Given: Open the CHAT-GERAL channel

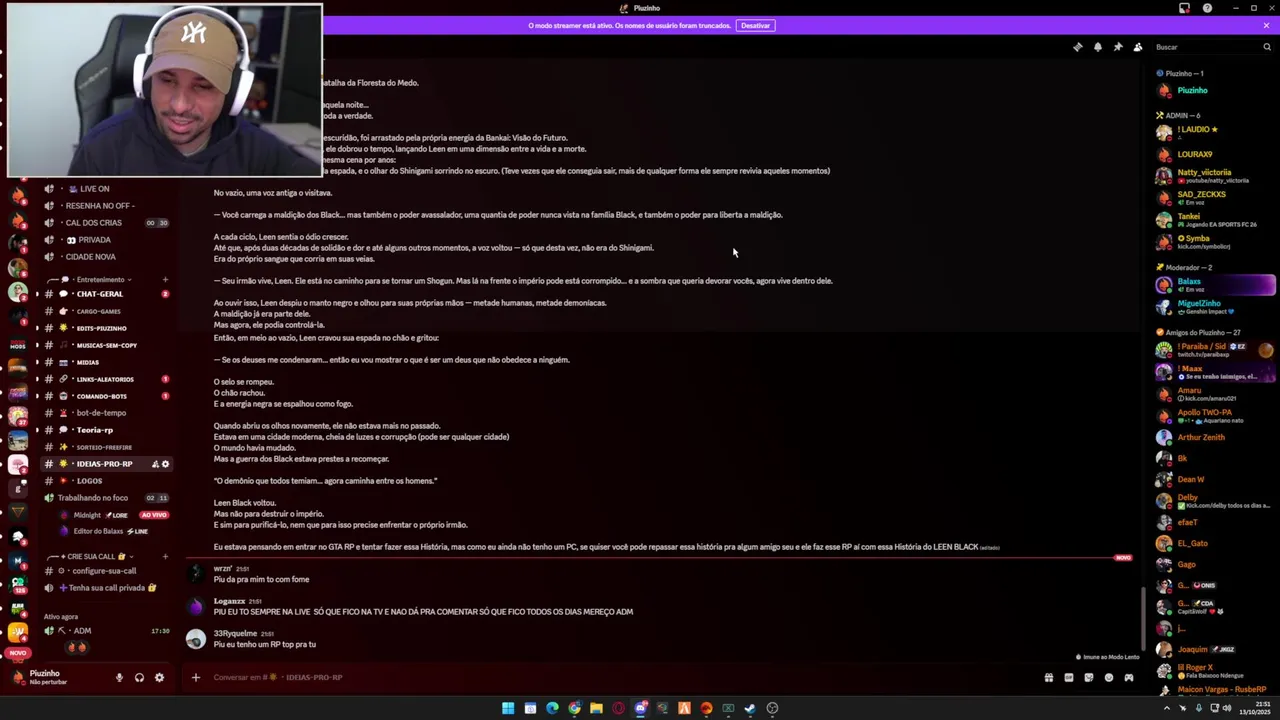Looking at the screenshot, I should pyautogui.click(x=105, y=294).
